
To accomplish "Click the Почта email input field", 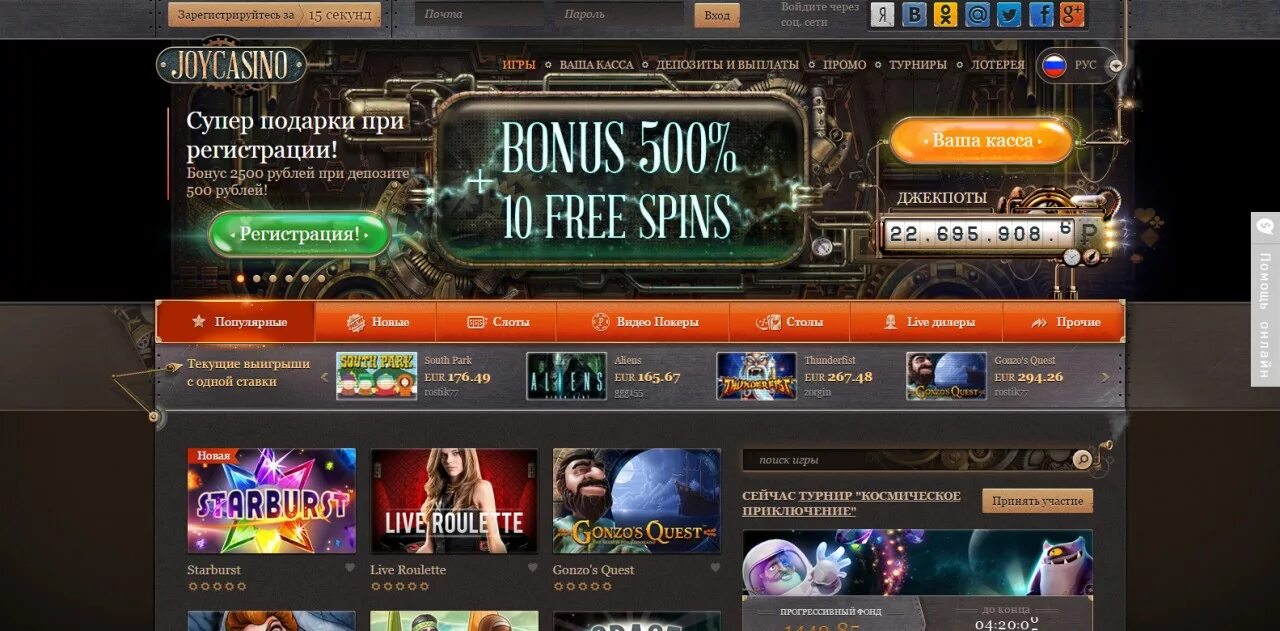I will [479, 14].
